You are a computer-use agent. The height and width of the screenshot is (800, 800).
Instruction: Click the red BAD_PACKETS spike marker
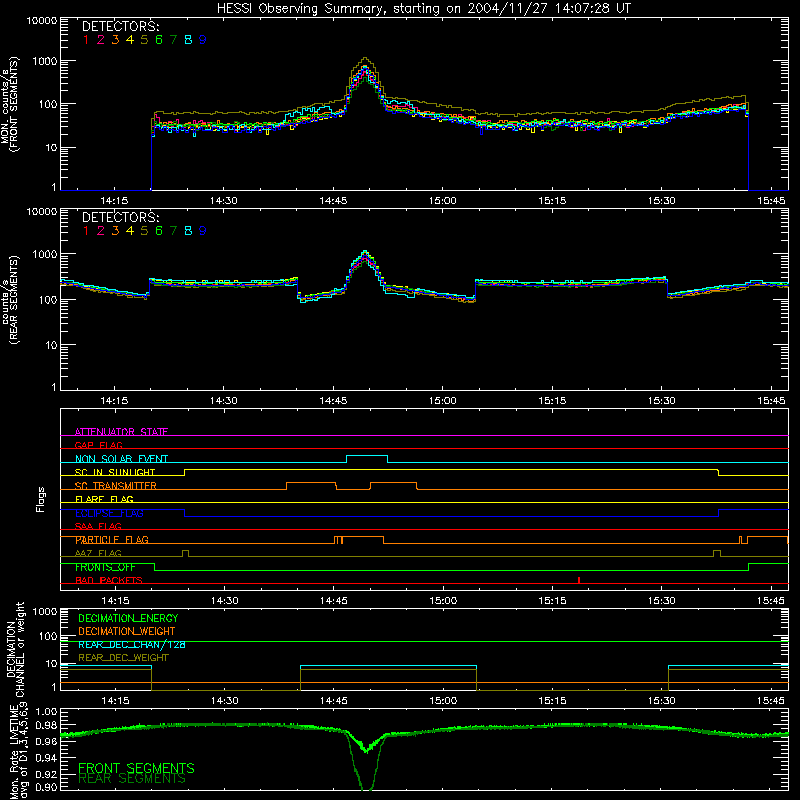(579, 580)
